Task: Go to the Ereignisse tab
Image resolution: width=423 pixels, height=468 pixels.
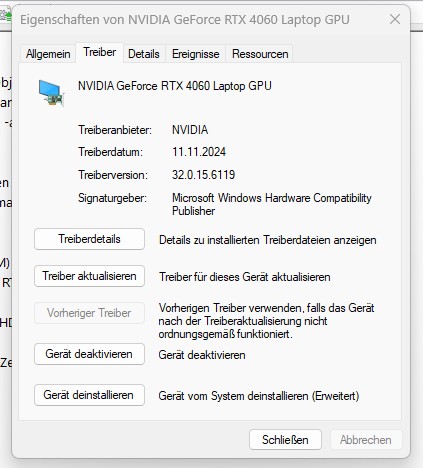Action: [x=196, y=54]
